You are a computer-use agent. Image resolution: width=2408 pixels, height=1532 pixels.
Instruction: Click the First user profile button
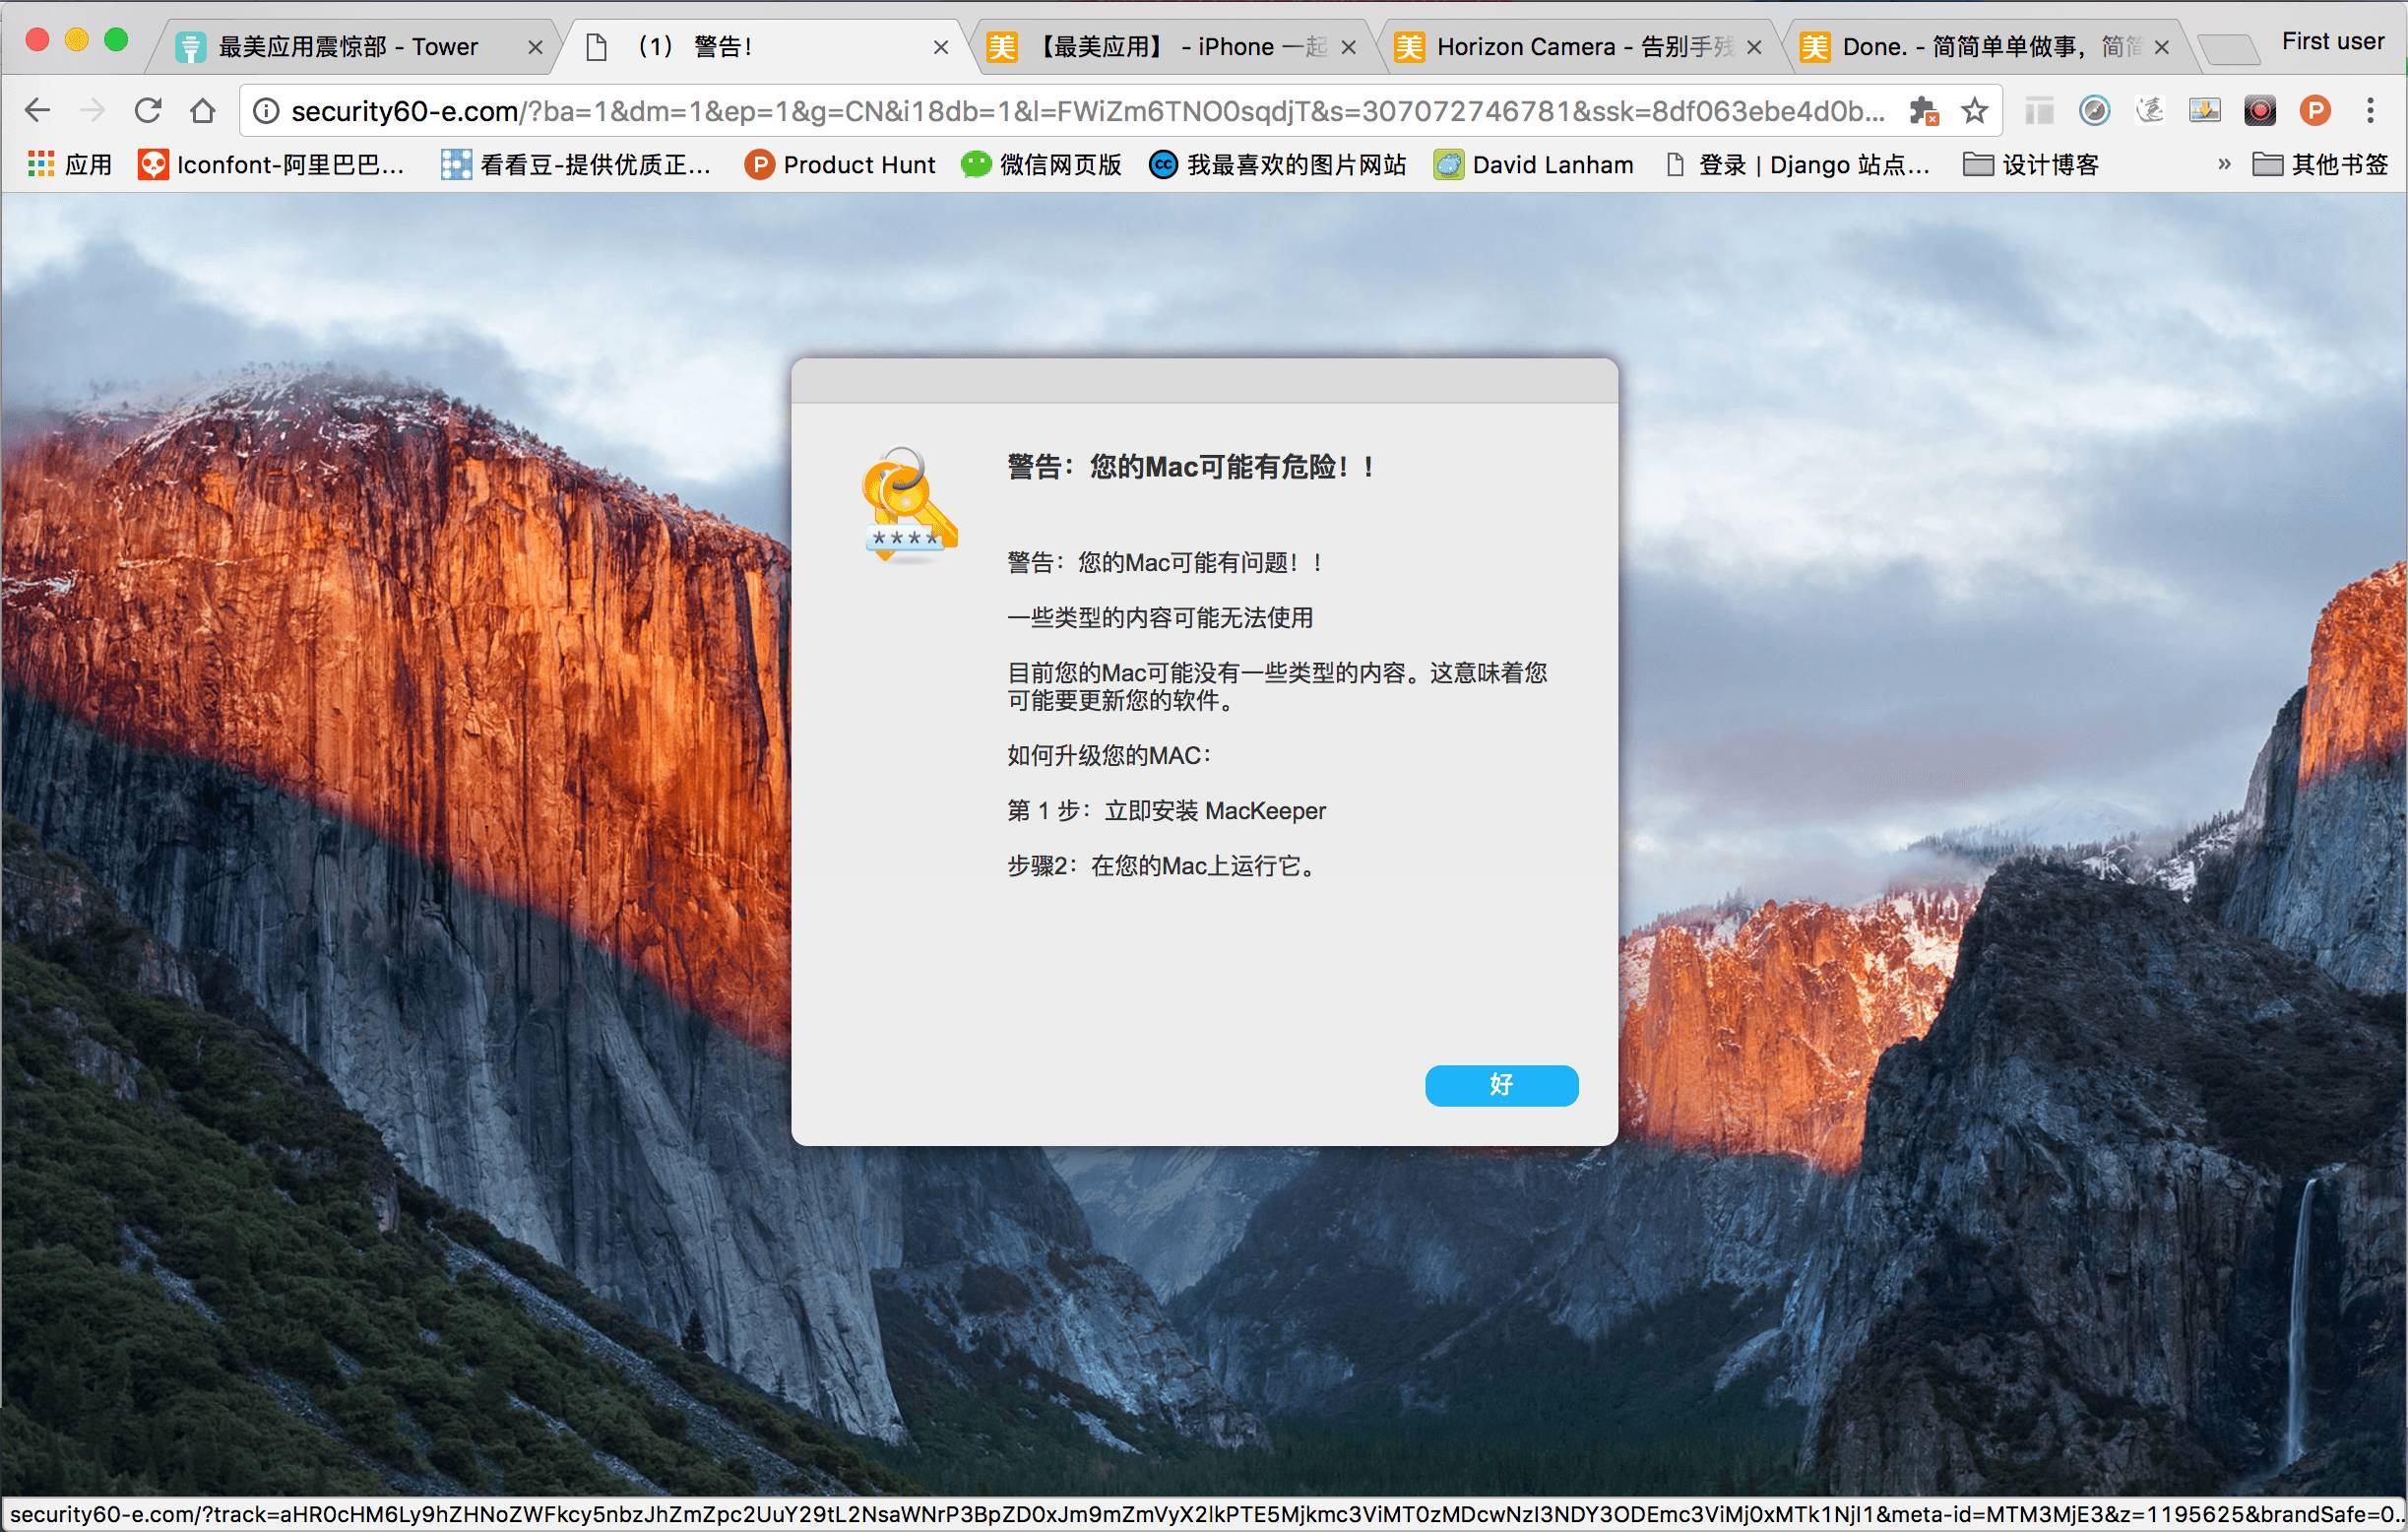click(x=2332, y=42)
